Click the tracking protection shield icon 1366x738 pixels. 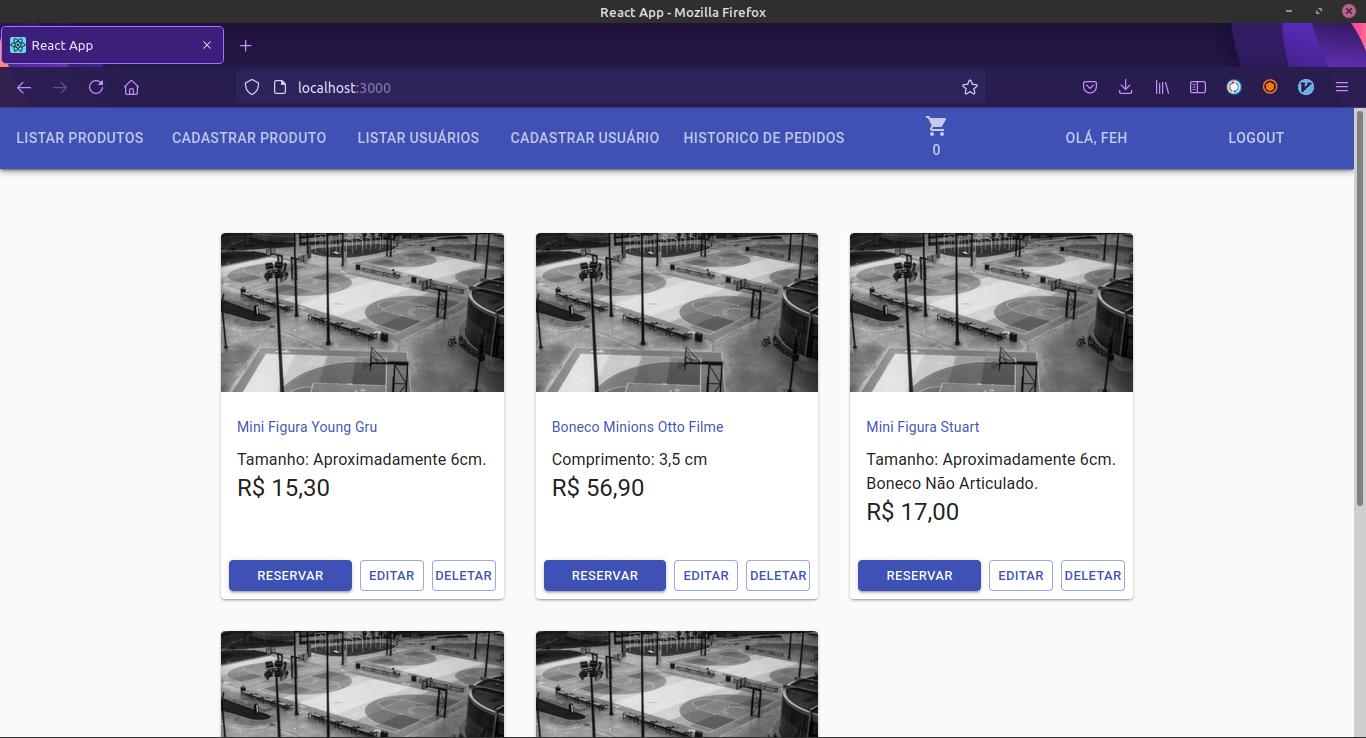tap(252, 88)
